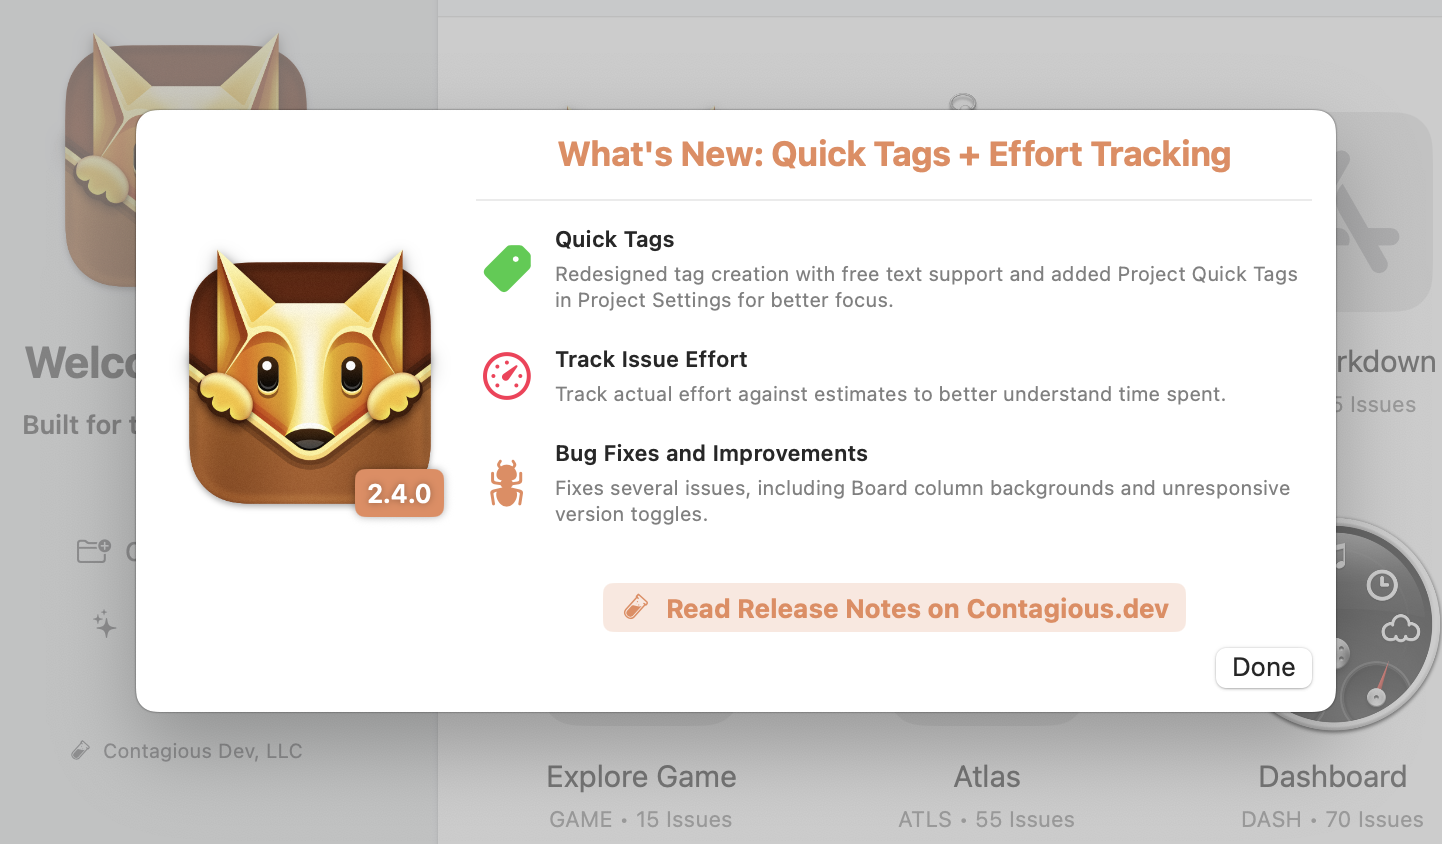Click the Track Issue Effort heading
The height and width of the screenshot is (844, 1442).
click(x=651, y=359)
